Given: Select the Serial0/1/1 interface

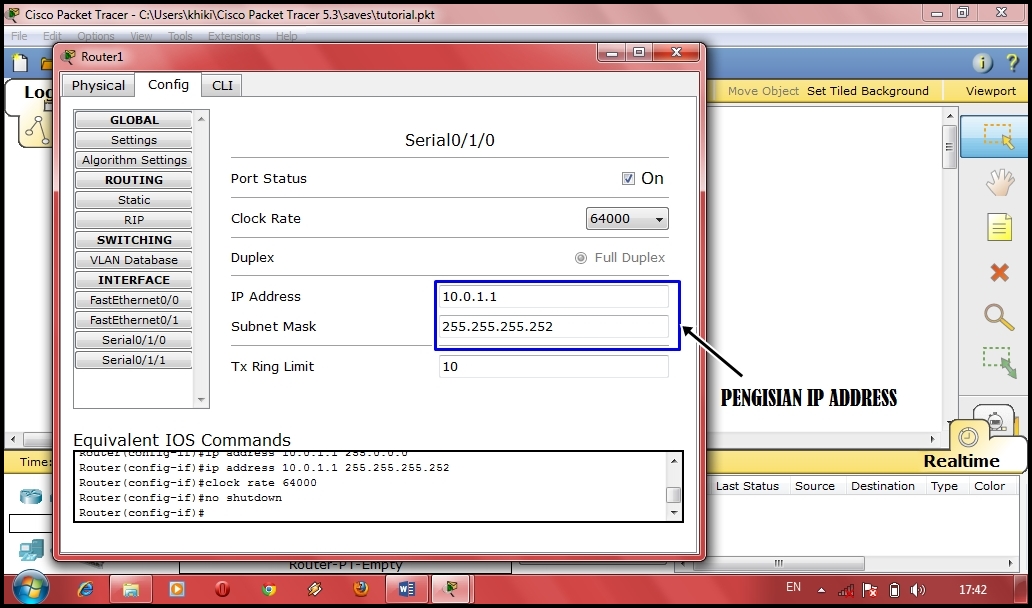Looking at the screenshot, I should (x=134, y=360).
